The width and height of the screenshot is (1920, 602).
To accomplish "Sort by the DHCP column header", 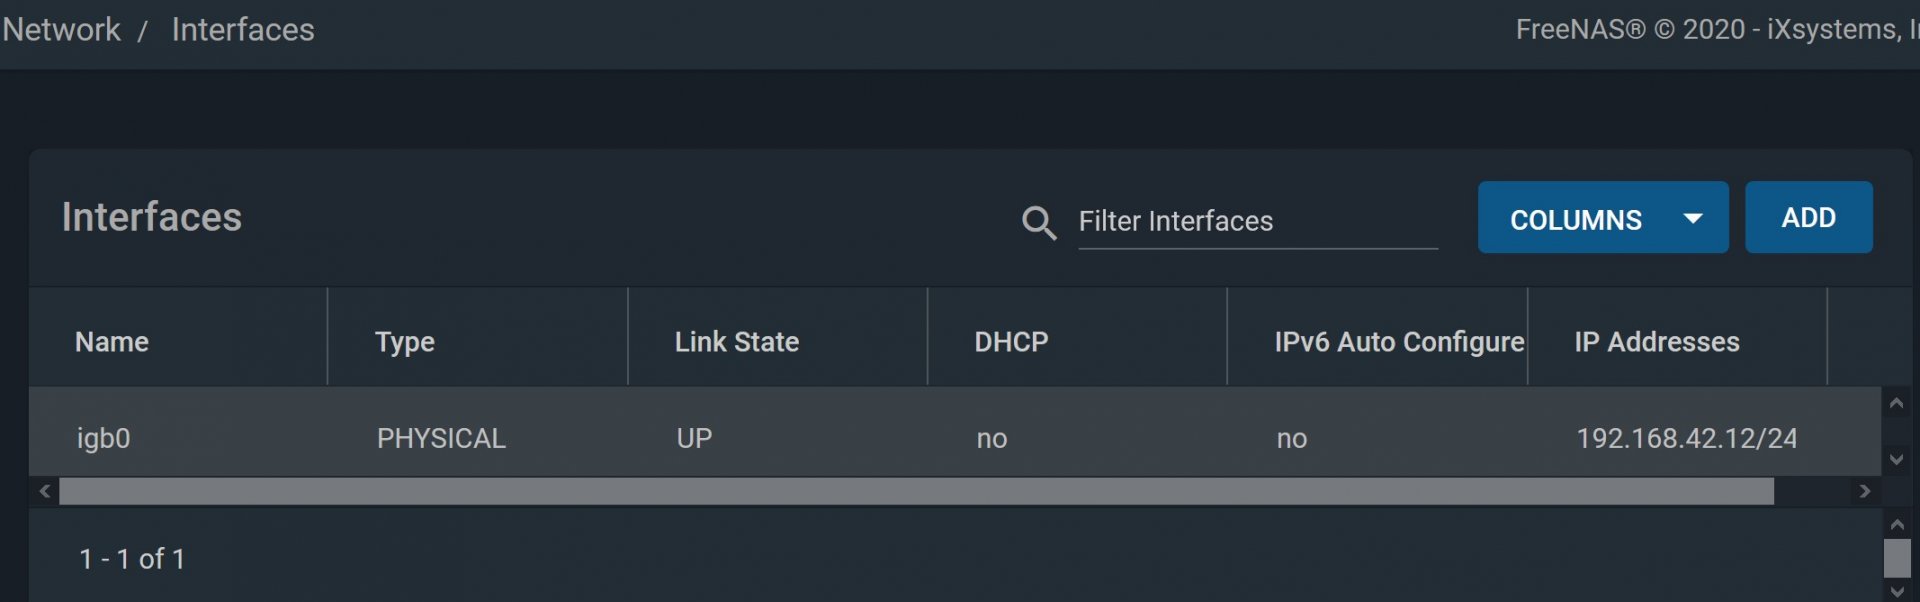I will pyautogui.click(x=1011, y=342).
